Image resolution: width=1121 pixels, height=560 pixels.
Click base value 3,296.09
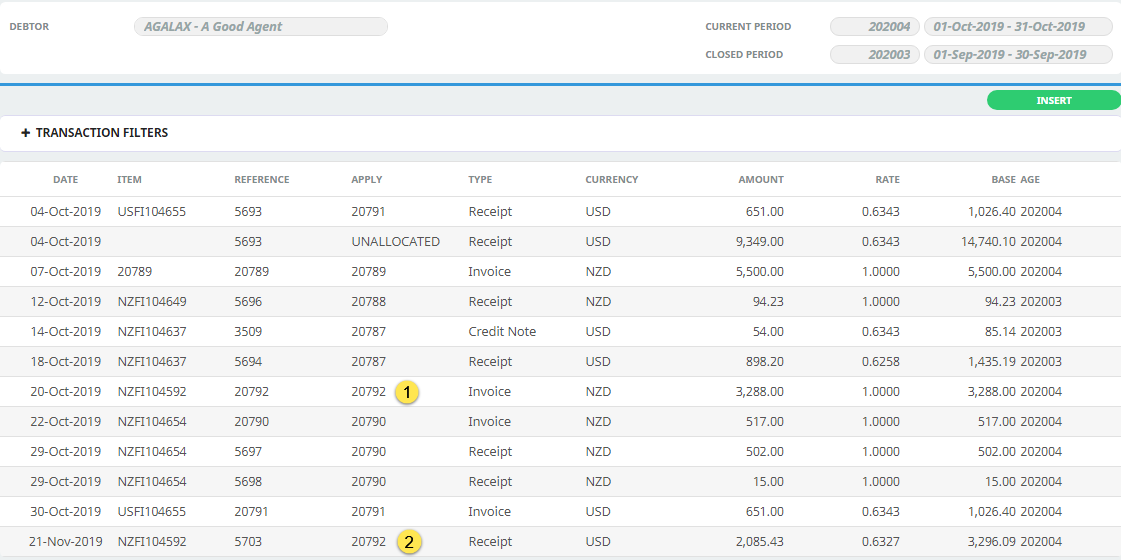pyautogui.click(x=992, y=542)
